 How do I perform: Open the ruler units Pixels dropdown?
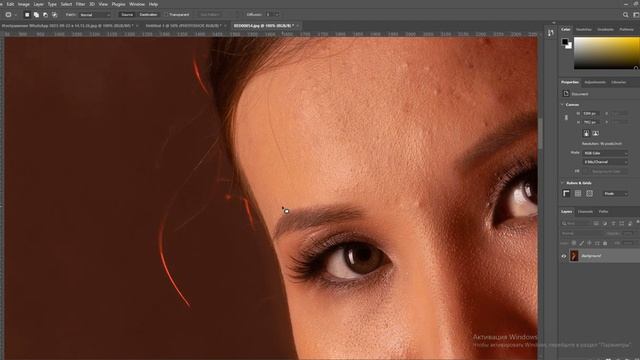click(616, 193)
